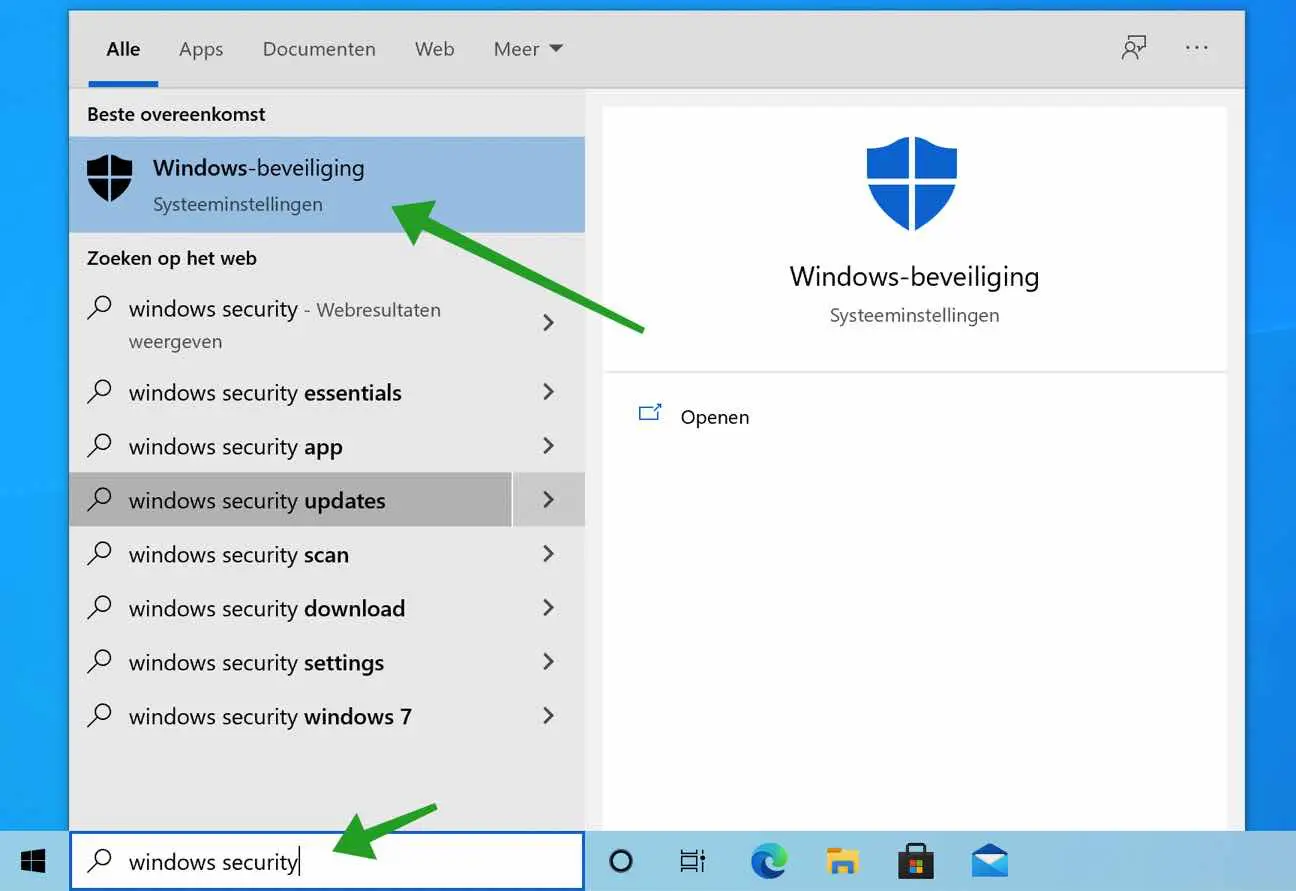Click magnifier icon inside the taskbar search box
The width and height of the screenshot is (1296, 891).
tap(100, 860)
